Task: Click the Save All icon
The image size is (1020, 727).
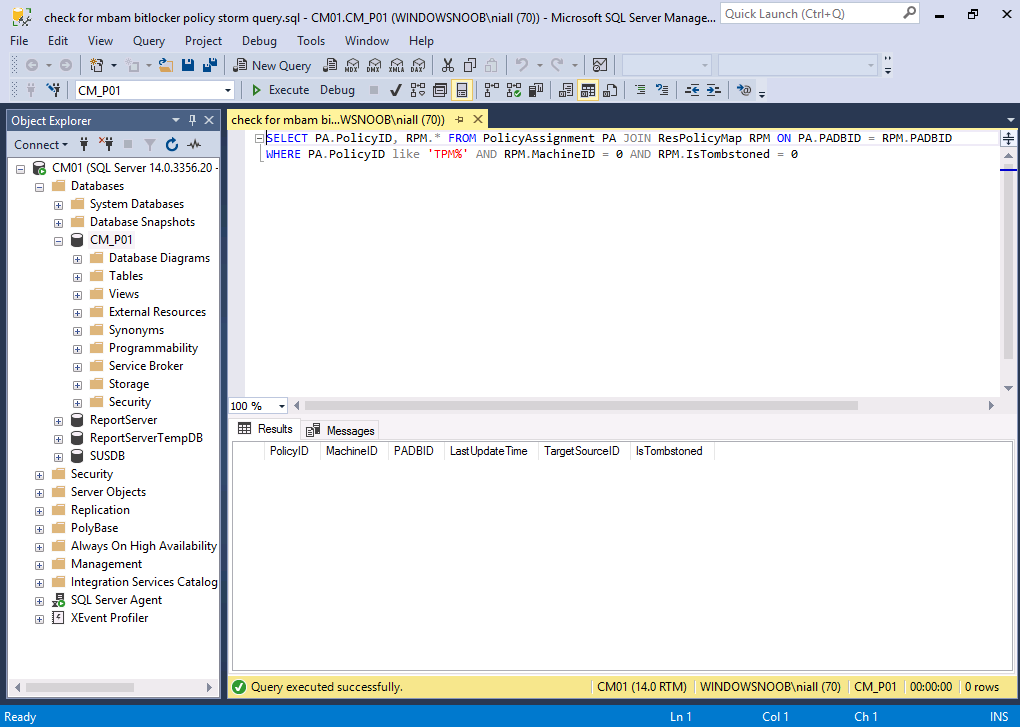Action: pos(209,65)
